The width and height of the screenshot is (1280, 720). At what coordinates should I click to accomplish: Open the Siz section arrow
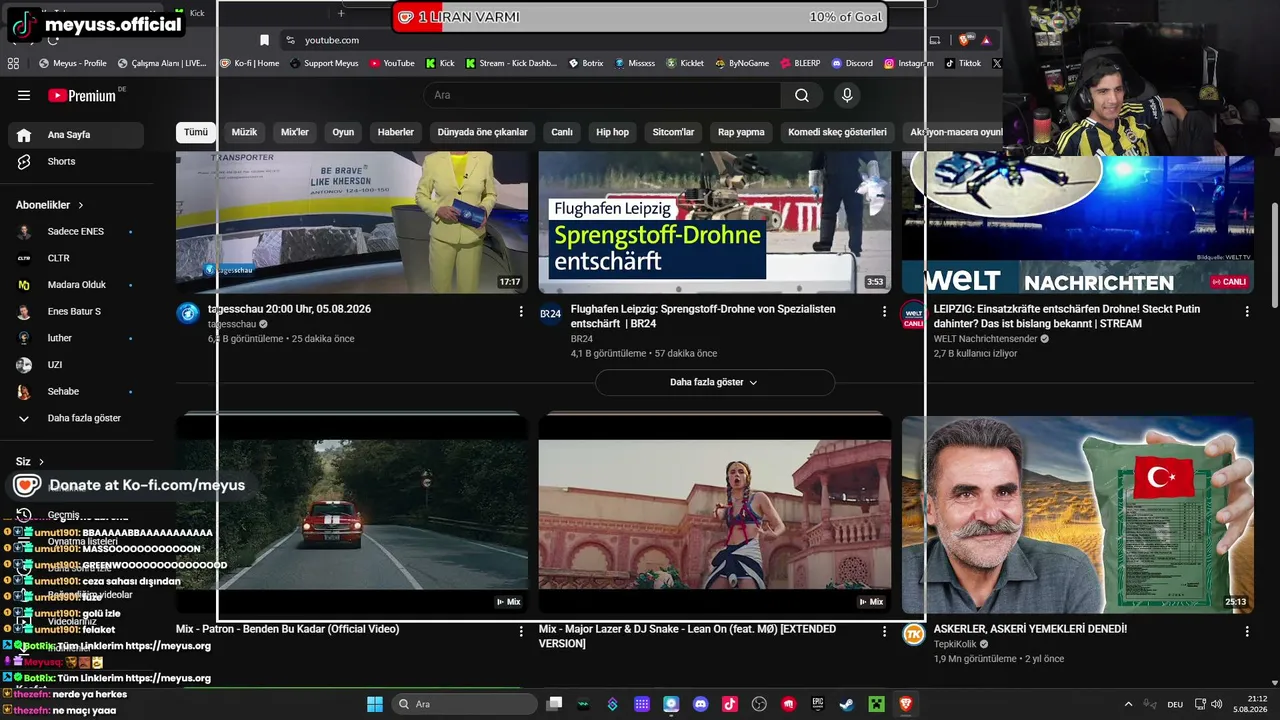click(41, 462)
